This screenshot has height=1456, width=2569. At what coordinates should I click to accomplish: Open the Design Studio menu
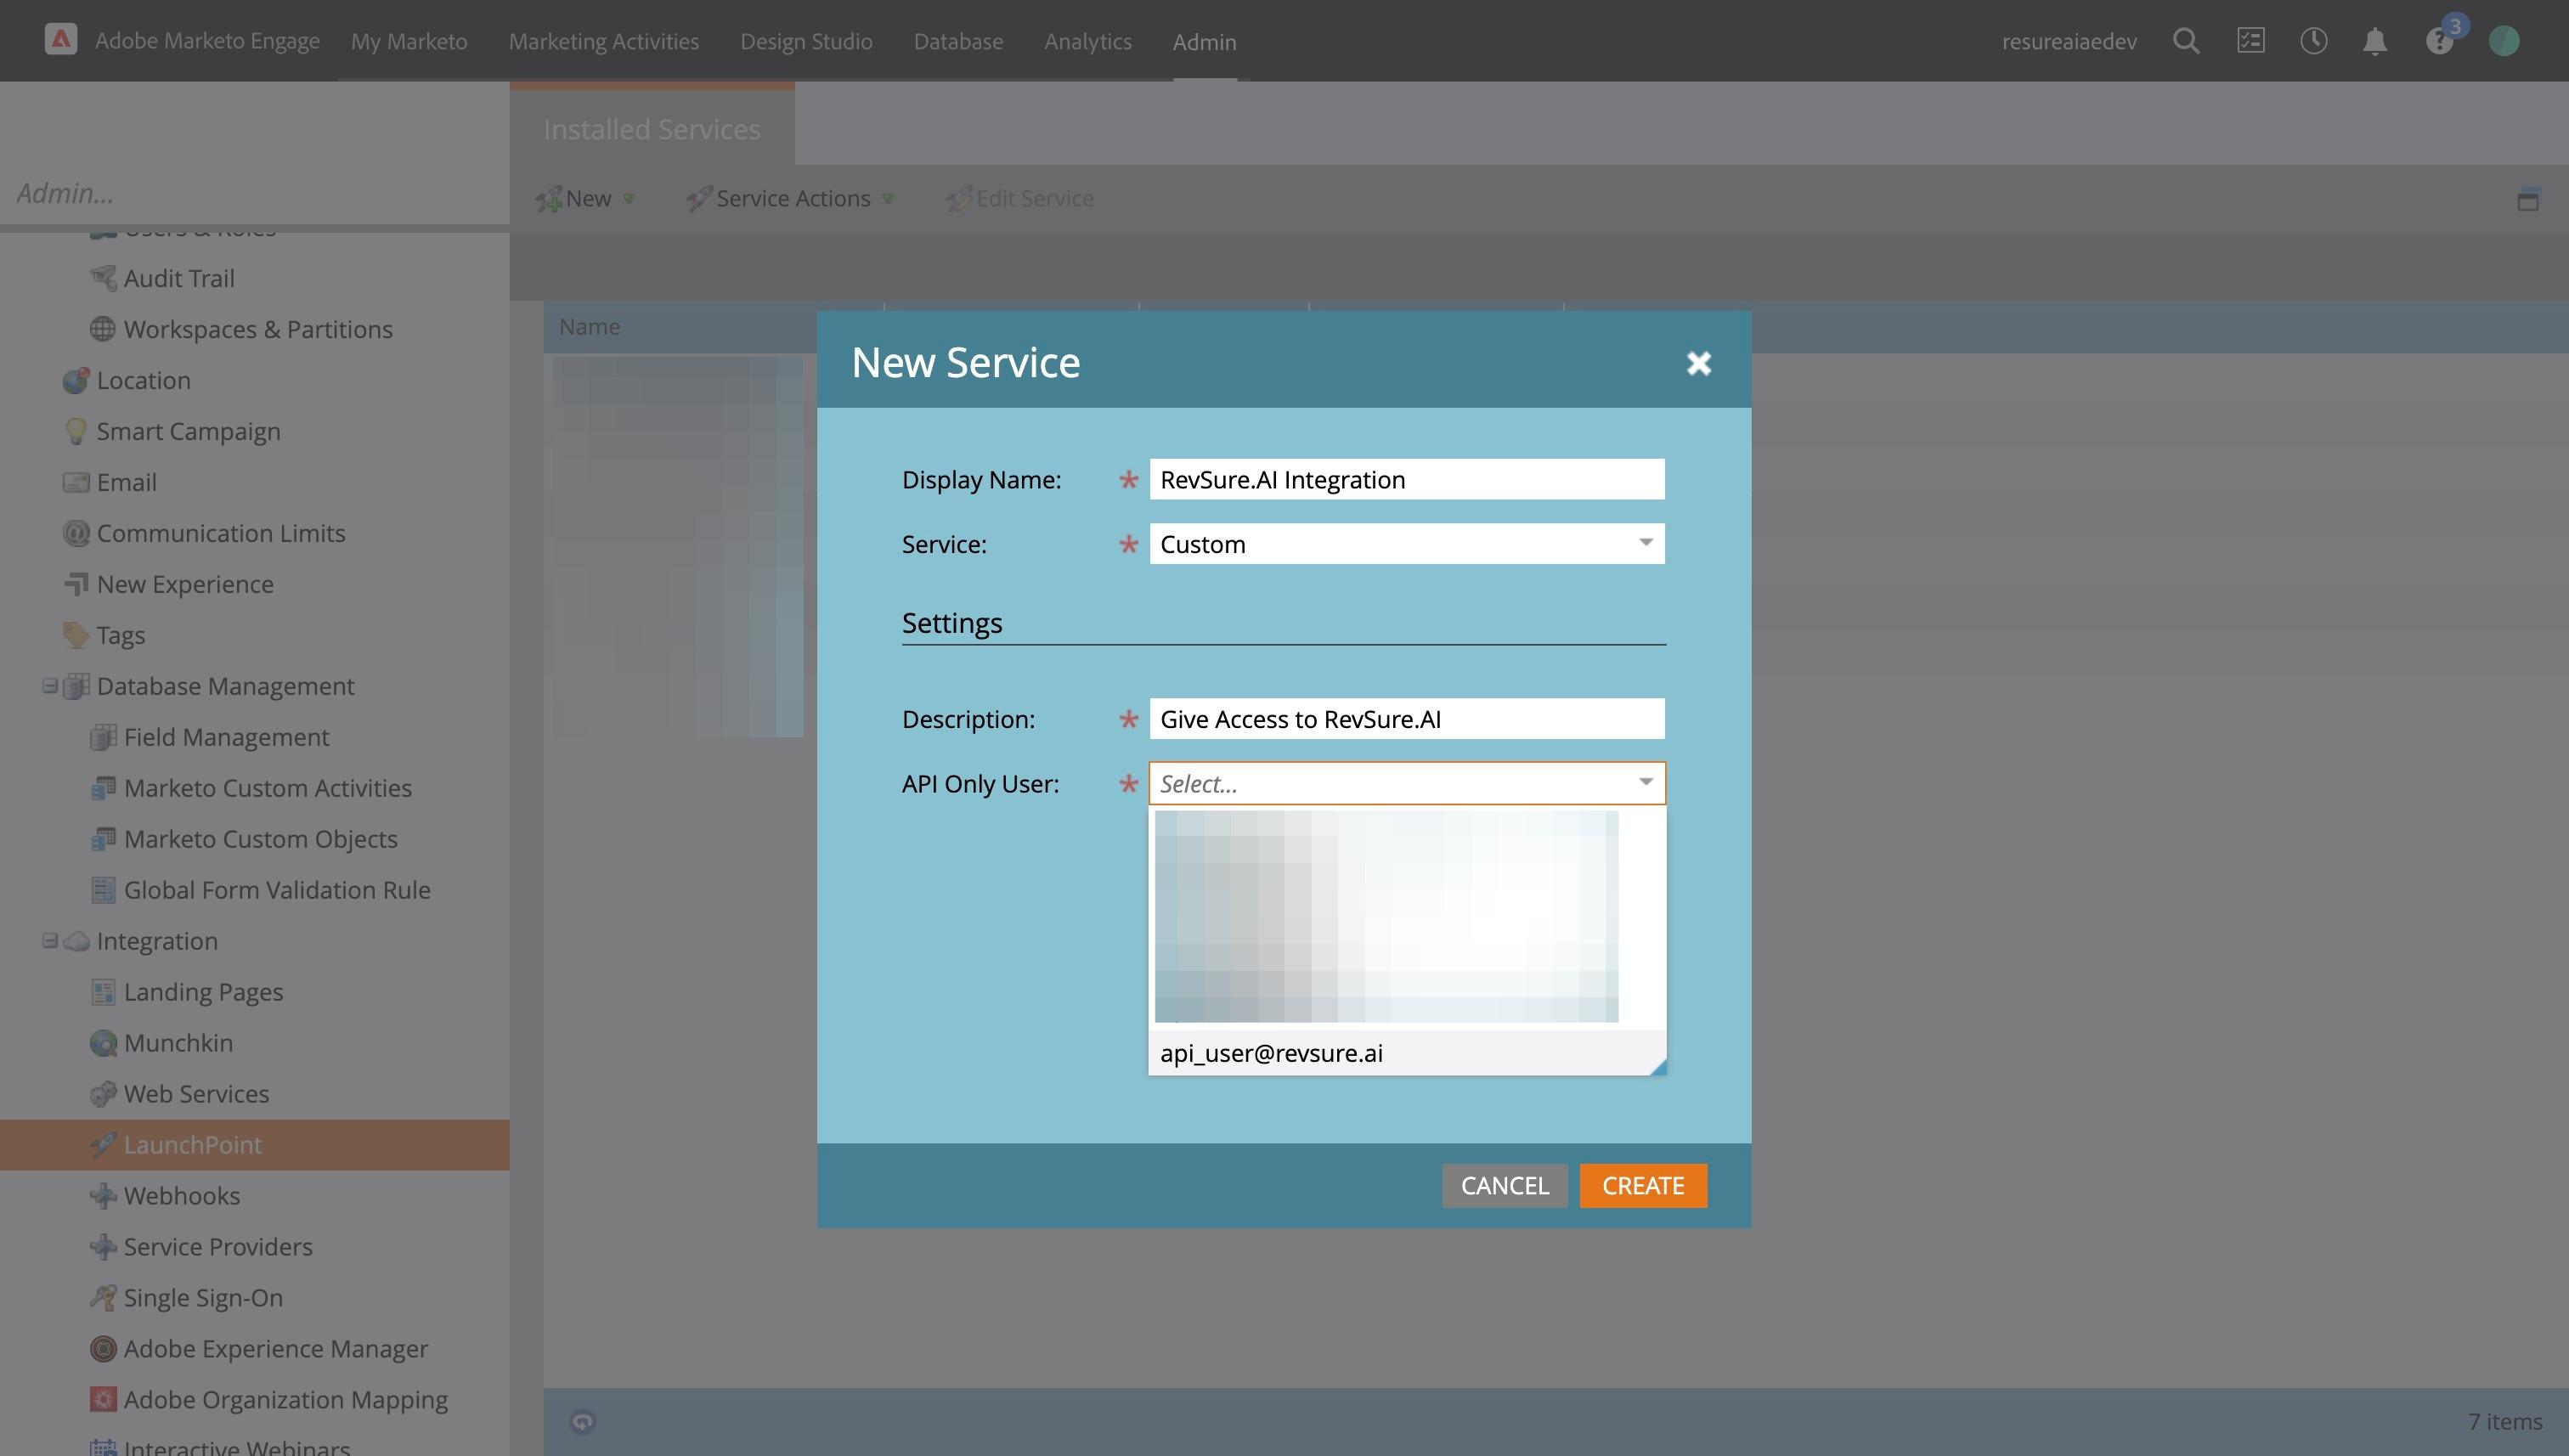pyautogui.click(x=806, y=41)
